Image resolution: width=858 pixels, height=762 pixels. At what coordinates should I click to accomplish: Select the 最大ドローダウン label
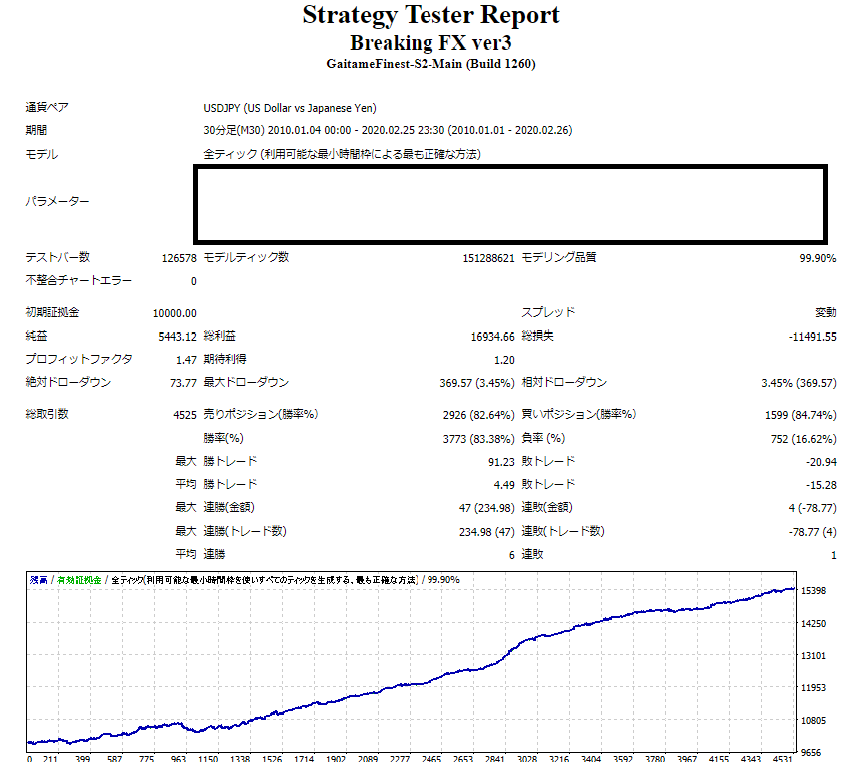click(246, 382)
